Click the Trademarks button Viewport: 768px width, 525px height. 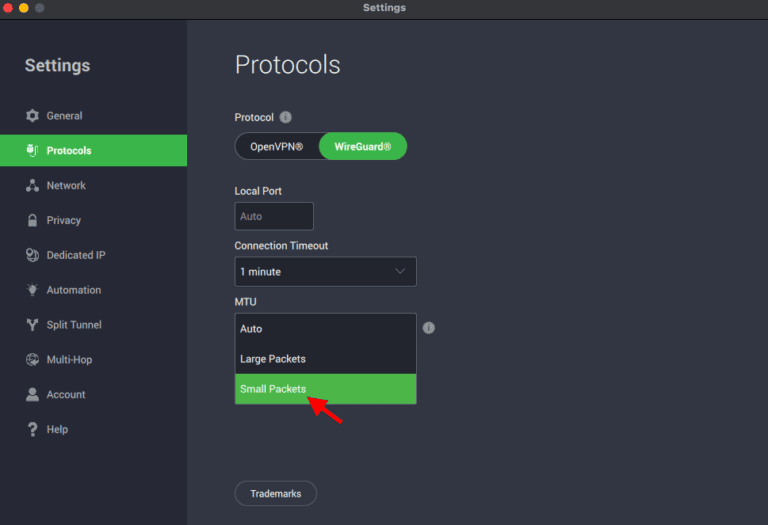pos(275,493)
